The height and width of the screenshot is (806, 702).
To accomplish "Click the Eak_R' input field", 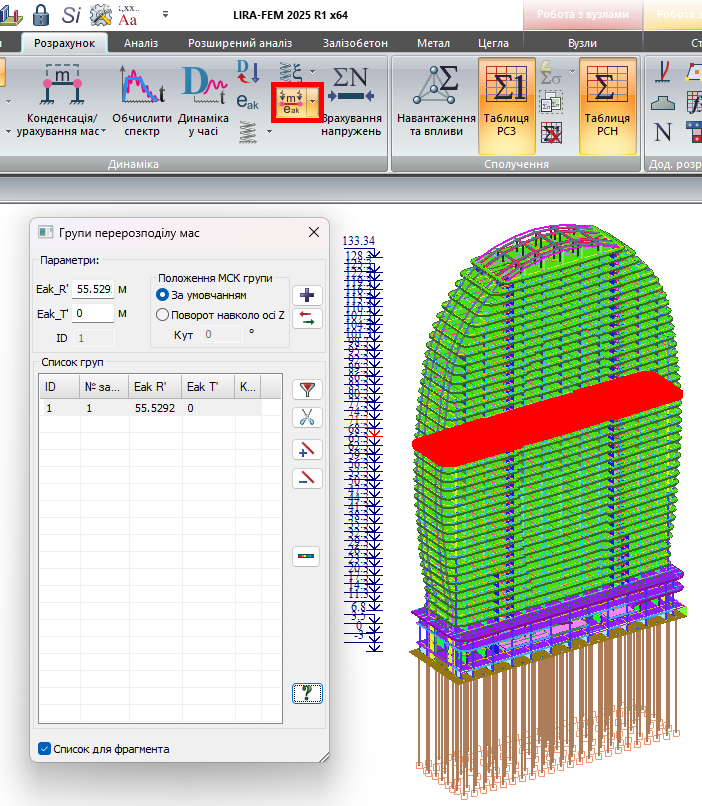I will (x=93, y=289).
